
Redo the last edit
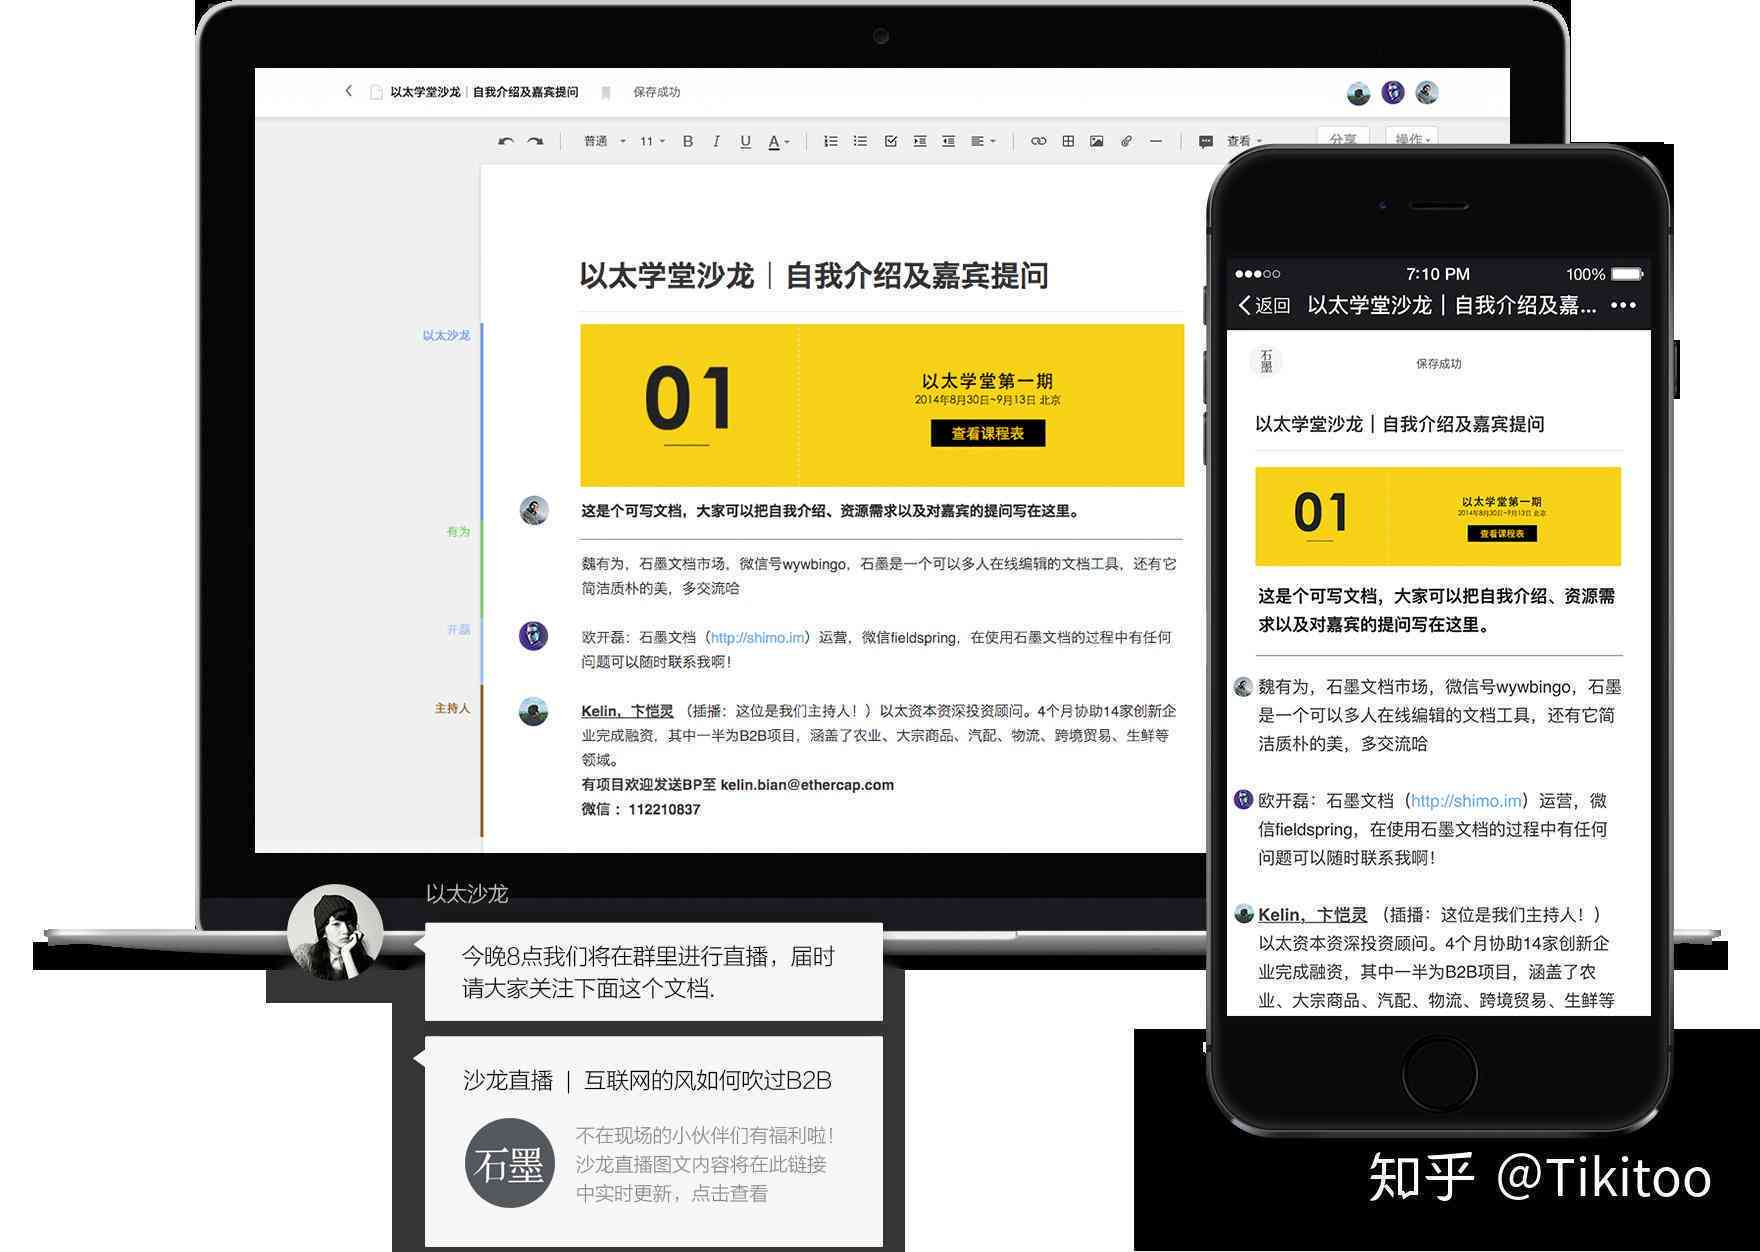coord(535,141)
